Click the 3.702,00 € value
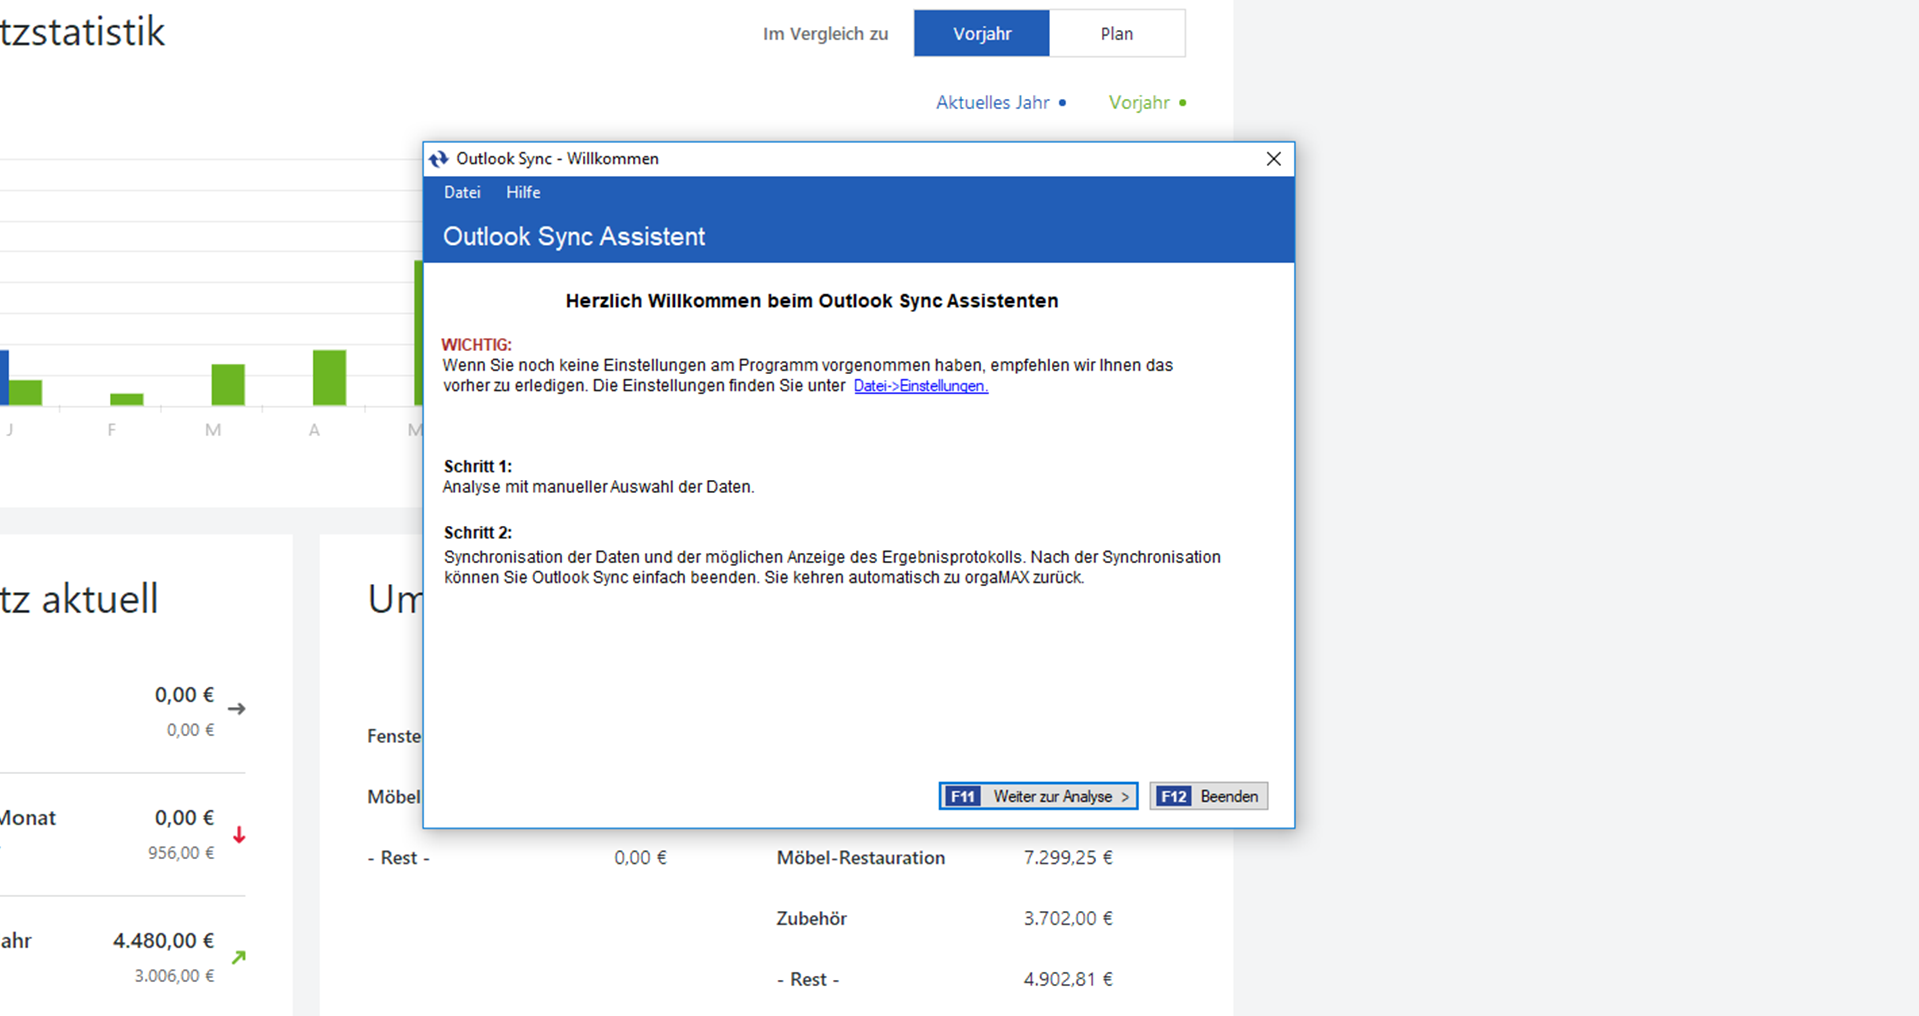Screen dimensions: 1919x1016 [1068, 919]
